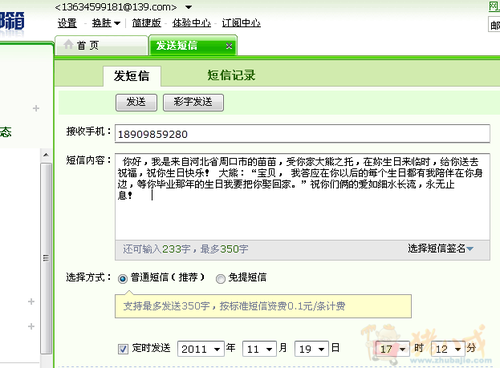Open 设置 link
Viewport: 500px width, 368px height.
(x=67, y=23)
